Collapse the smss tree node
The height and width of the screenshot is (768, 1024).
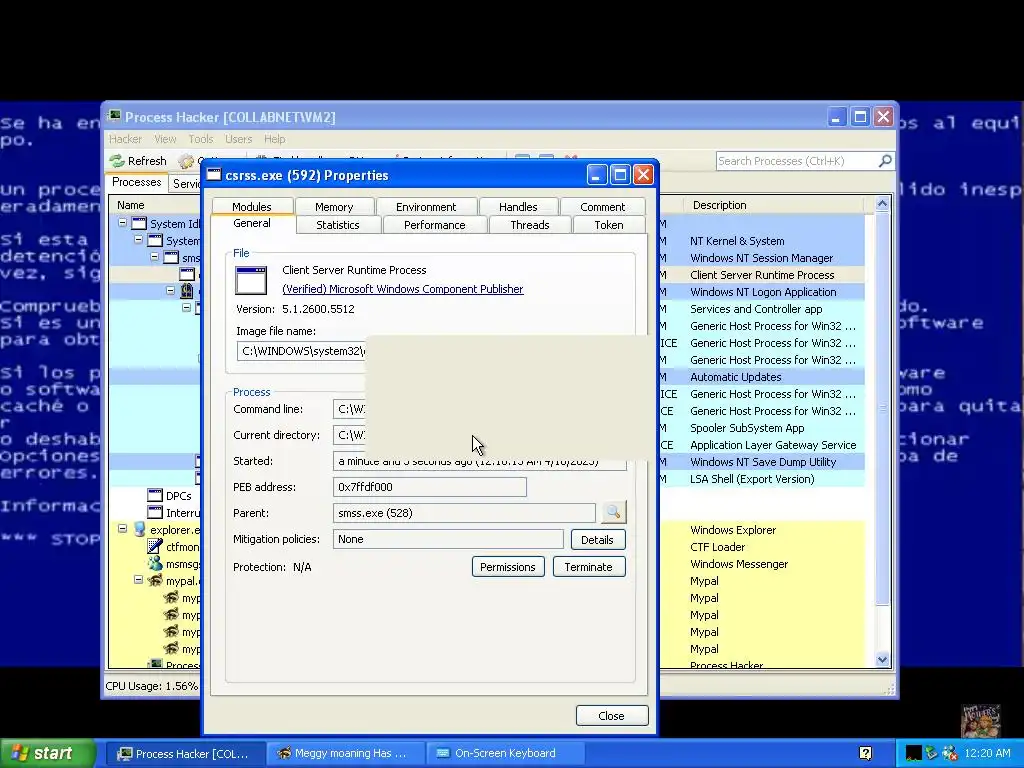pos(154,257)
